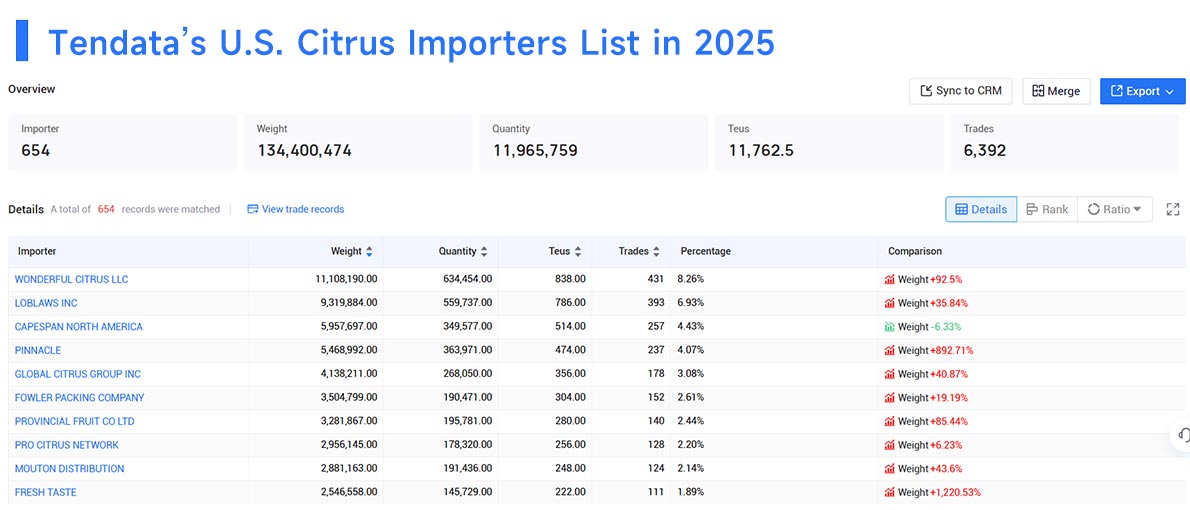This screenshot has height=510, width=1190.
Task: Click the Quantity overview card 11,965,759
Action: pos(593,142)
